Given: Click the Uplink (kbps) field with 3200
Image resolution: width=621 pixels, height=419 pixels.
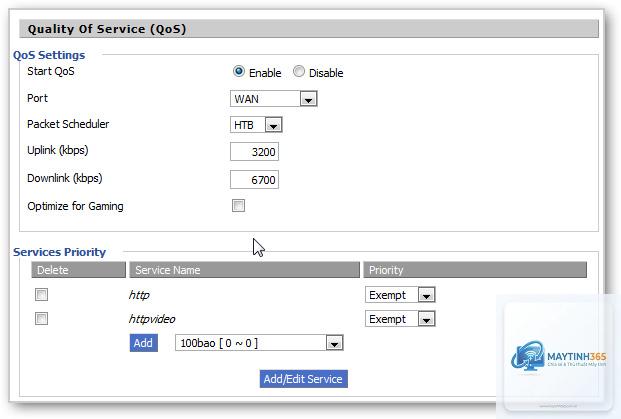Looking at the screenshot, I should click(x=254, y=152).
